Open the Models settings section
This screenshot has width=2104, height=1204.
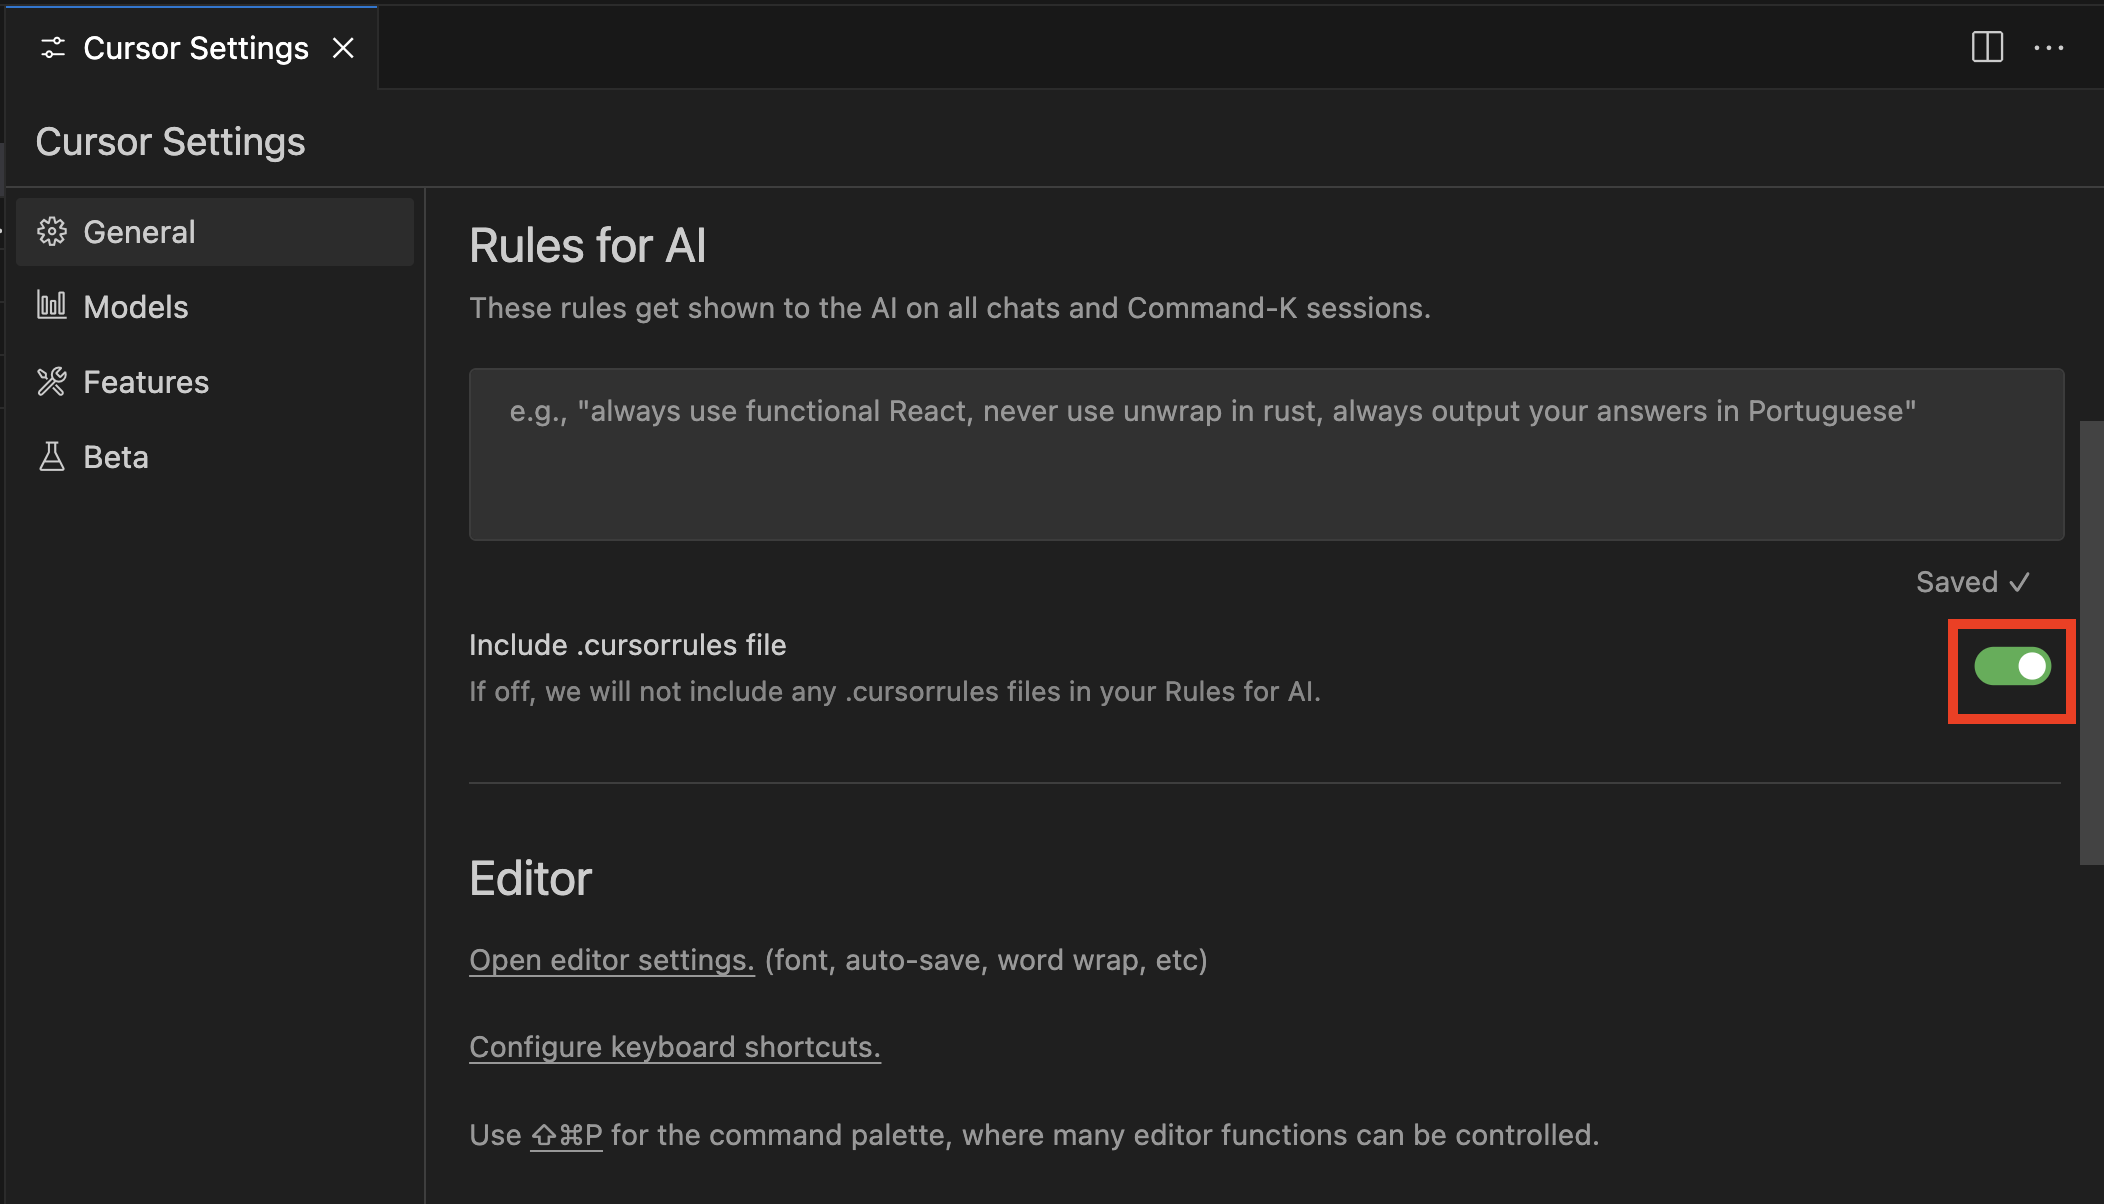coord(136,307)
